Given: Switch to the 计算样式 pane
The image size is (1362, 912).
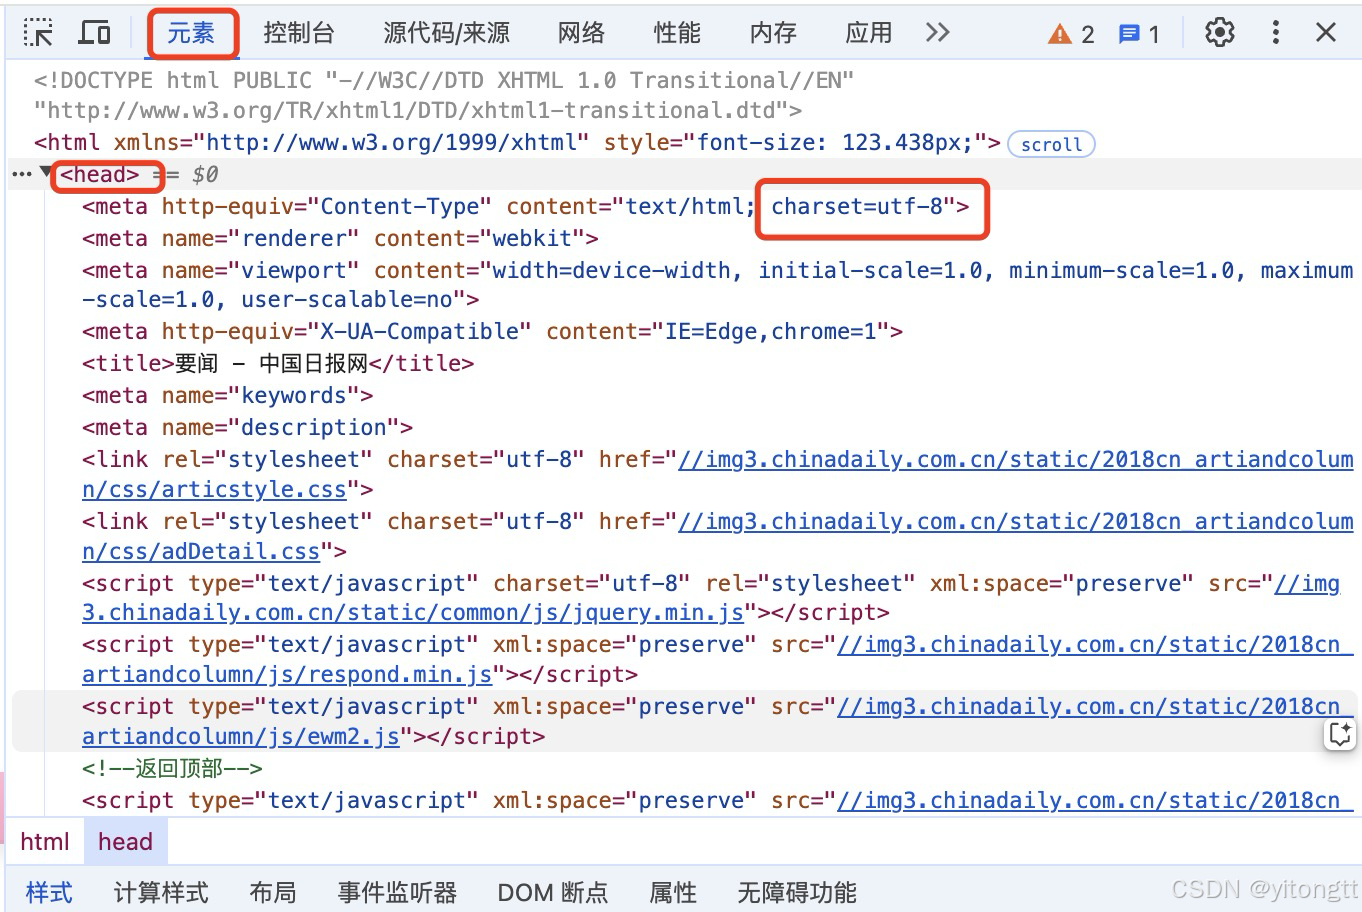Looking at the screenshot, I should click(x=160, y=892).
